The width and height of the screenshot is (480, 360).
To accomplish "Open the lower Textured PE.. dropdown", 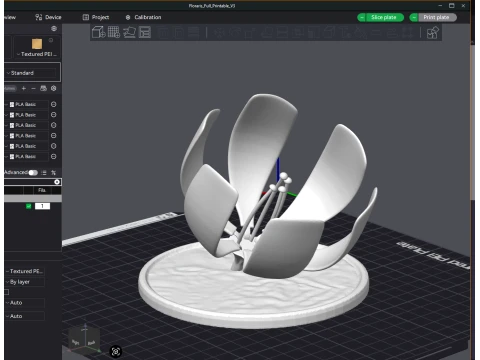I will click(25, 271).
